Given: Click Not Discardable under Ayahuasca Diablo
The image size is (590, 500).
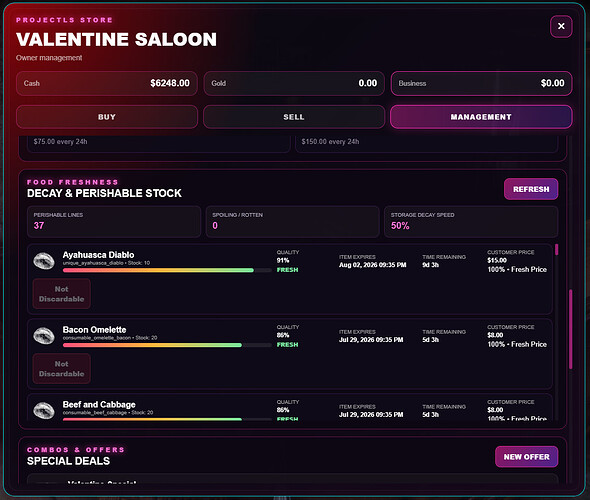Looking at the screenshot, I should tap(62, 294).
